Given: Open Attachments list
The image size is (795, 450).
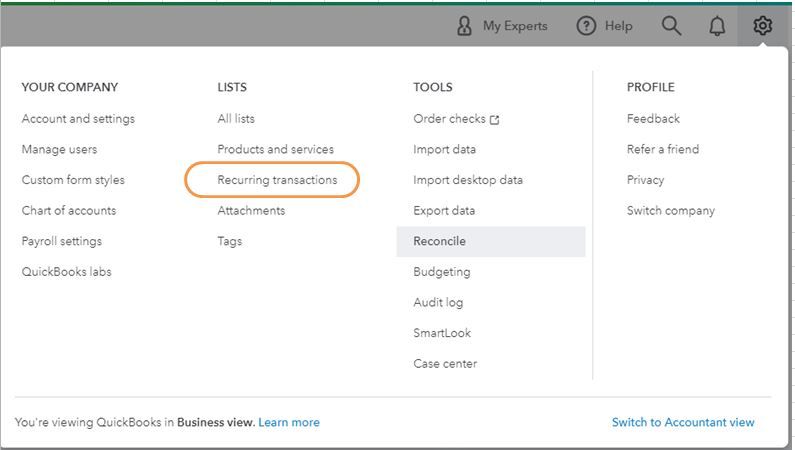Looking at the screenshot, I should click(251, 210).
